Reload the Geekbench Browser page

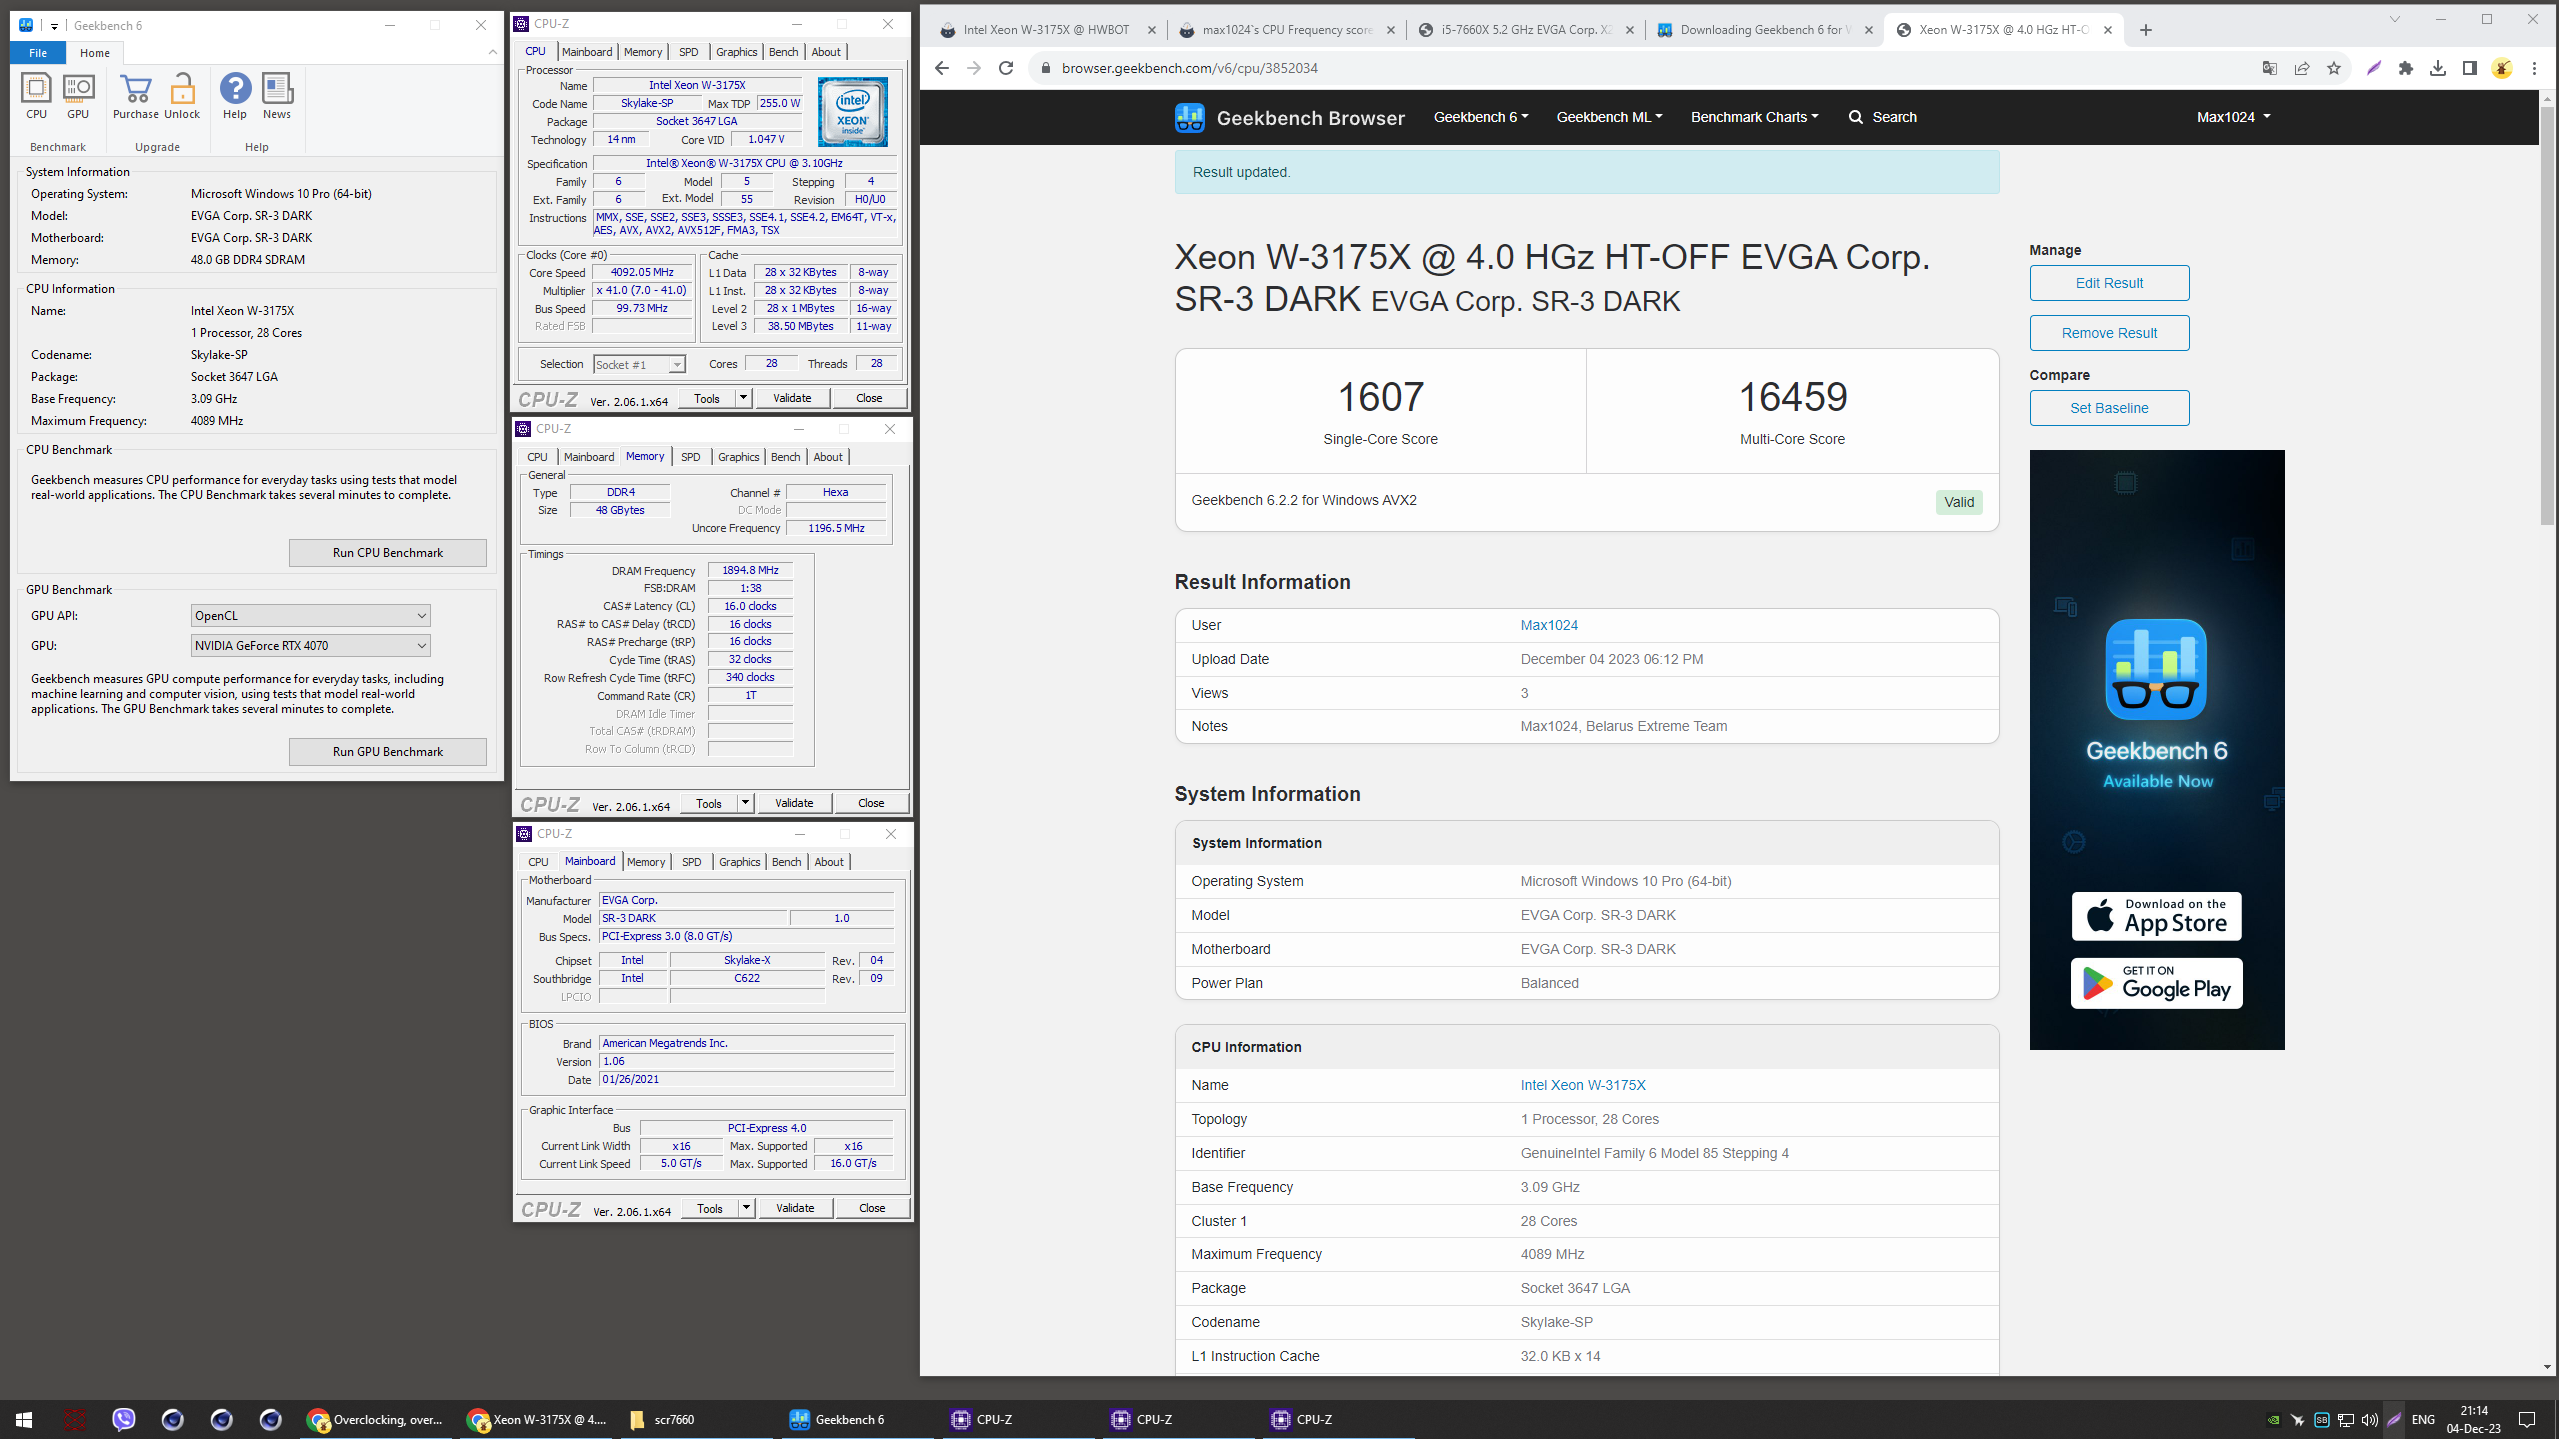(1006, 68)
